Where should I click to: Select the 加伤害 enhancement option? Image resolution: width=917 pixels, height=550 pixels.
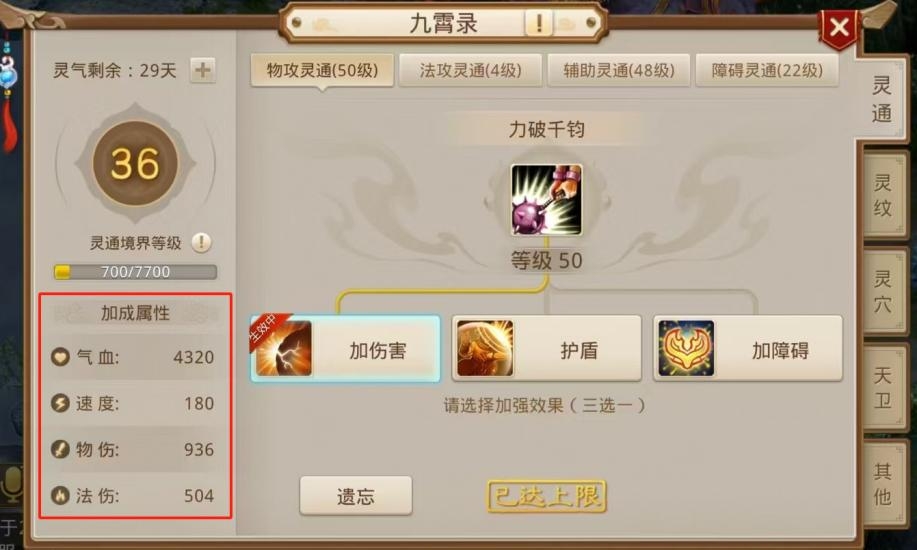point(346,349)
